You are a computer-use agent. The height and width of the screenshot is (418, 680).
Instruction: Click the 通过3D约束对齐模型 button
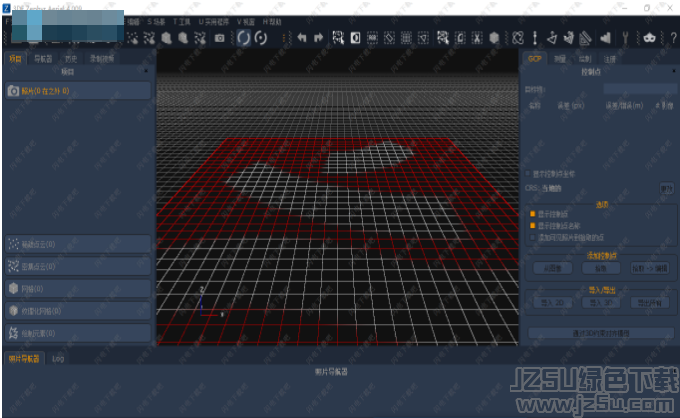(x=601, y=333)
